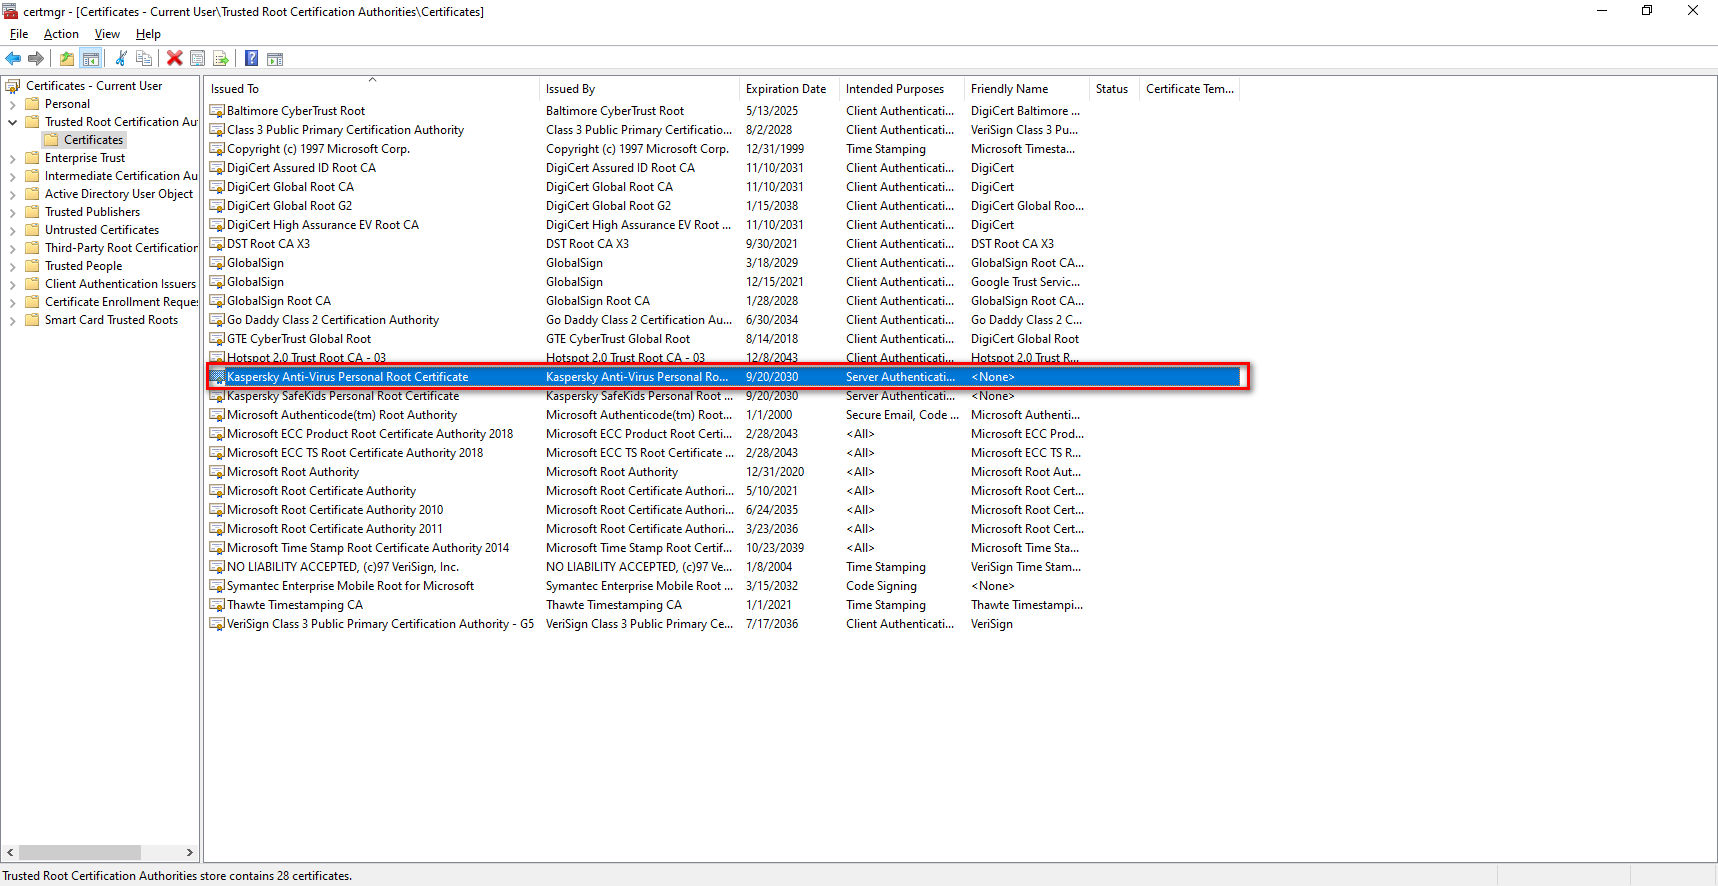Viewport: 1718px width, 886px height.
Task: Open the View menu
Action: click(x=107, y=34)
